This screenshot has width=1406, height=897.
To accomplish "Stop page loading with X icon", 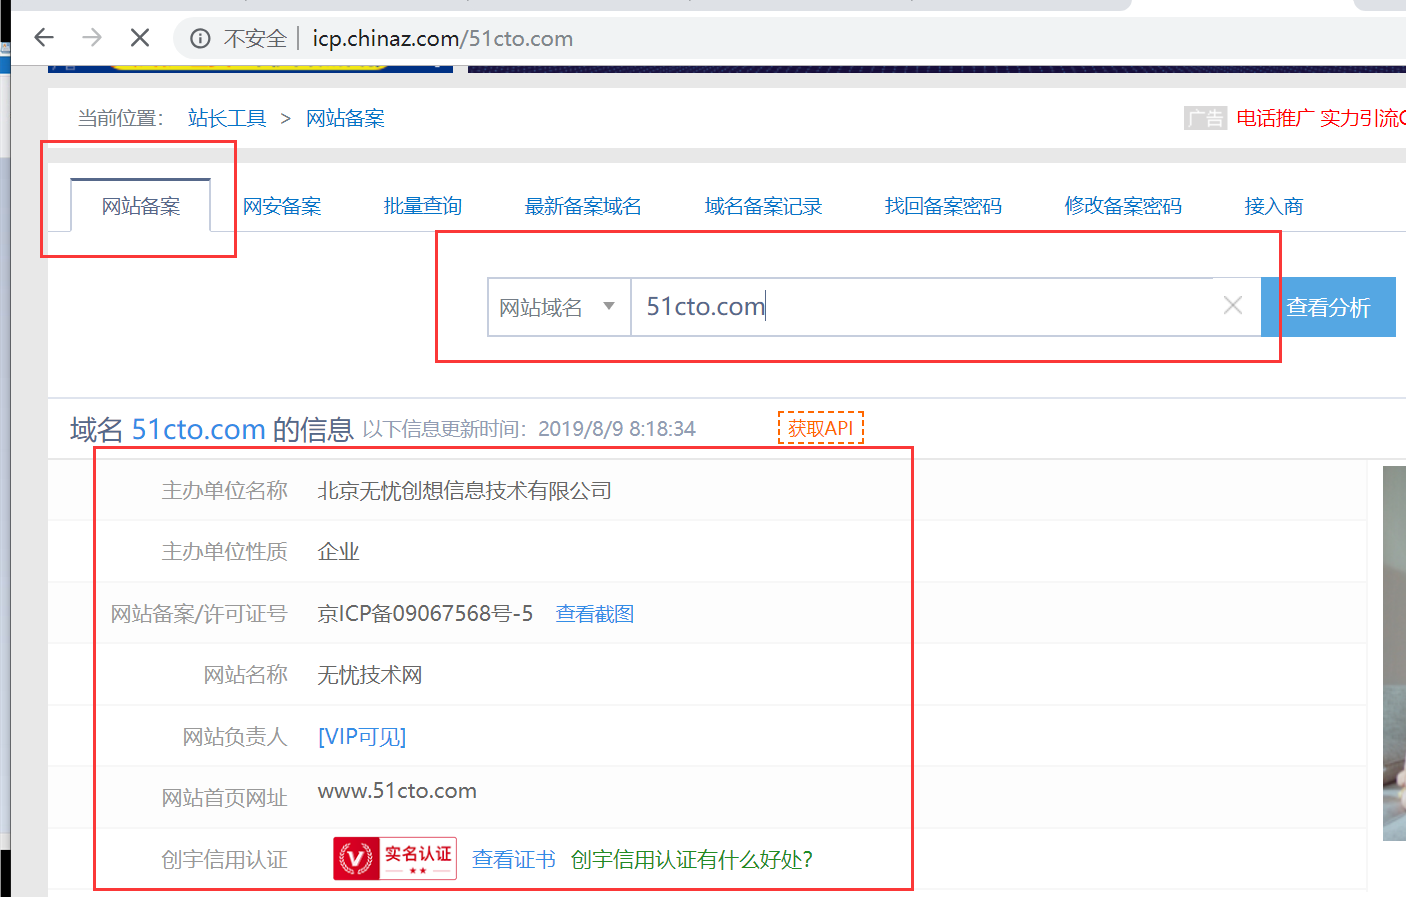I will pos(140,38).
